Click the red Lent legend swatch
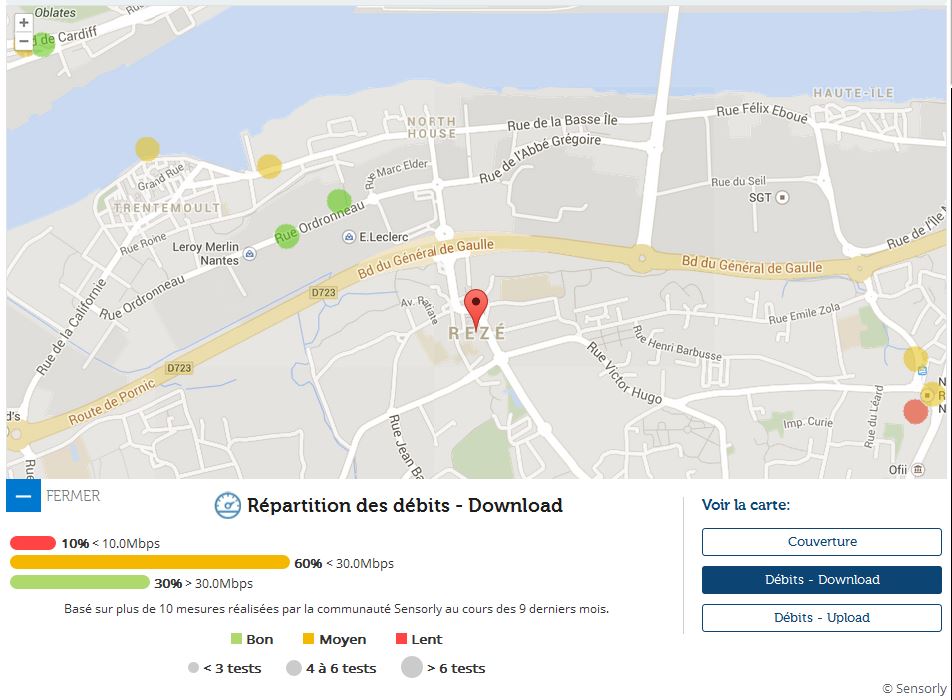 402,639
